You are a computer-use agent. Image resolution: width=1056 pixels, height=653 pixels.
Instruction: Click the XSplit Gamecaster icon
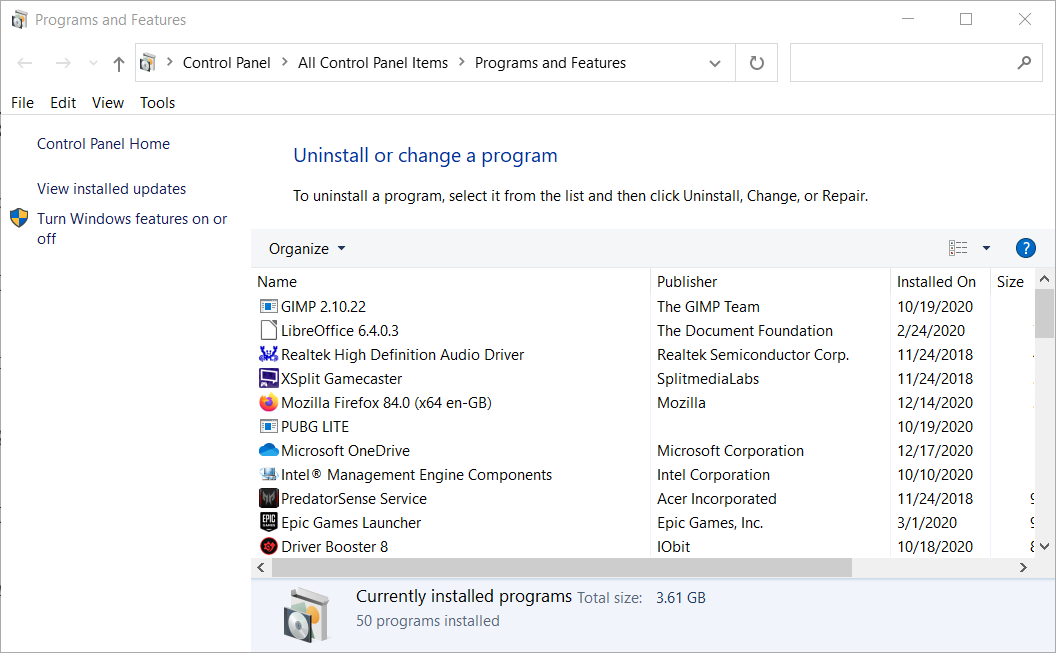pyautogui.click(x=269, y=378)
